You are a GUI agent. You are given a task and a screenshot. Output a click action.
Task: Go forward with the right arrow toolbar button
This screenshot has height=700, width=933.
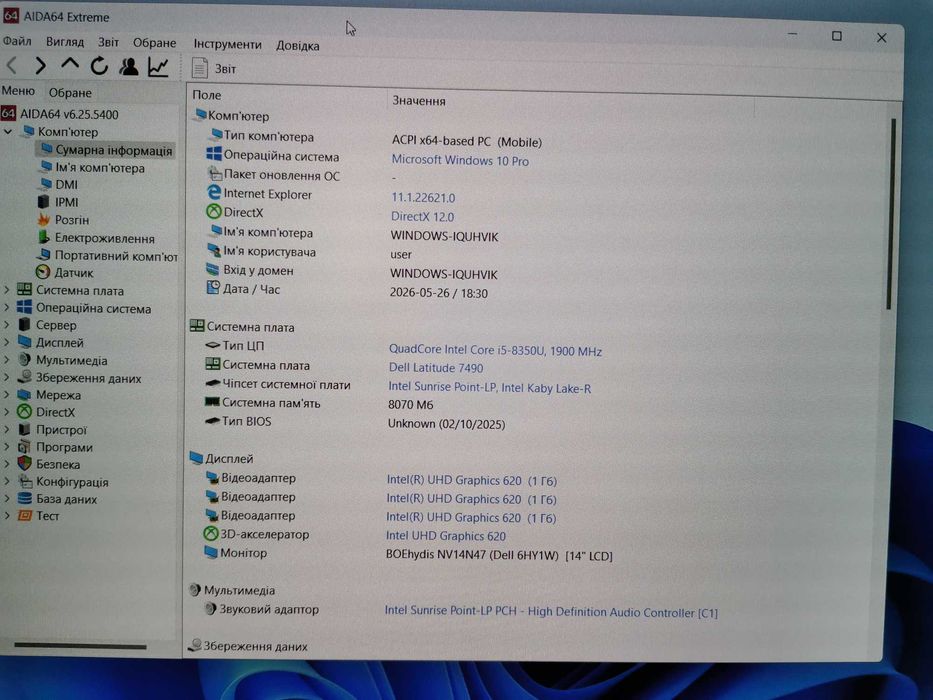(40, 65)
